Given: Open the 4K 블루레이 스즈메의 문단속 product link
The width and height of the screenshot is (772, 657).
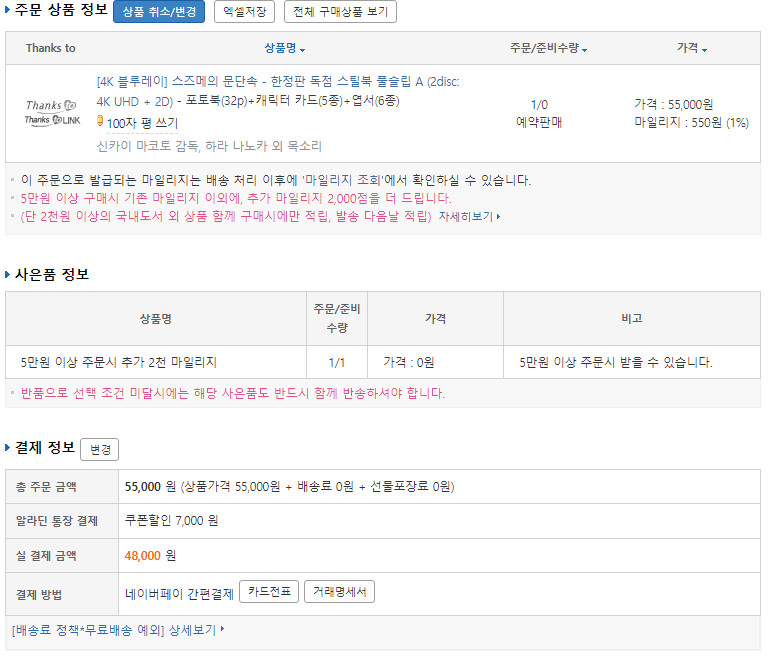Looking at the screenshot, I should point(278,91).
